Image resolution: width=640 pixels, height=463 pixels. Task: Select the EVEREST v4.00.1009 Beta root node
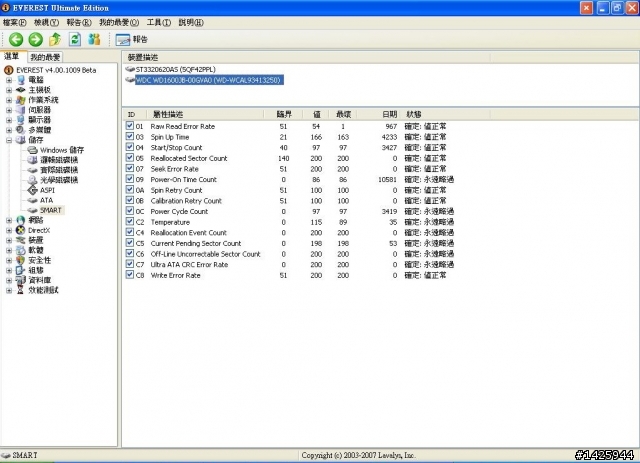click(56, 70)
